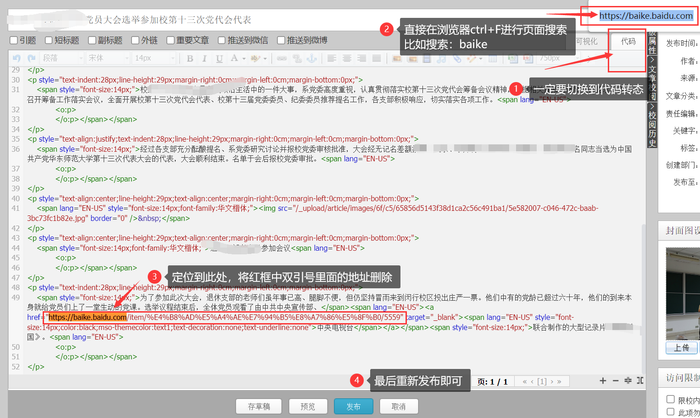Click the insert table icon

(492, 59)
